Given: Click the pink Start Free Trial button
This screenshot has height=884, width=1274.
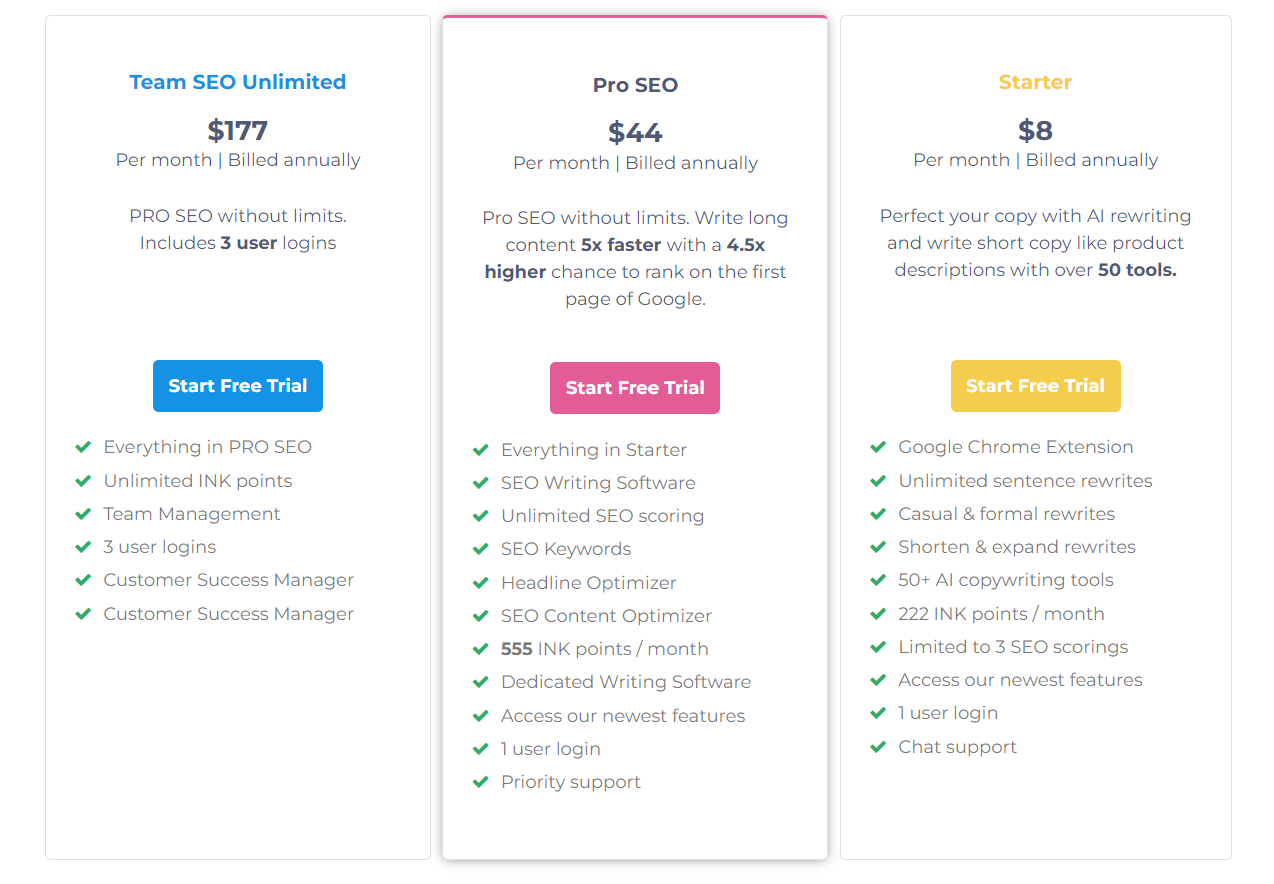Looking at the screenshot, I should pyautogui.click(x=635, y=388).
